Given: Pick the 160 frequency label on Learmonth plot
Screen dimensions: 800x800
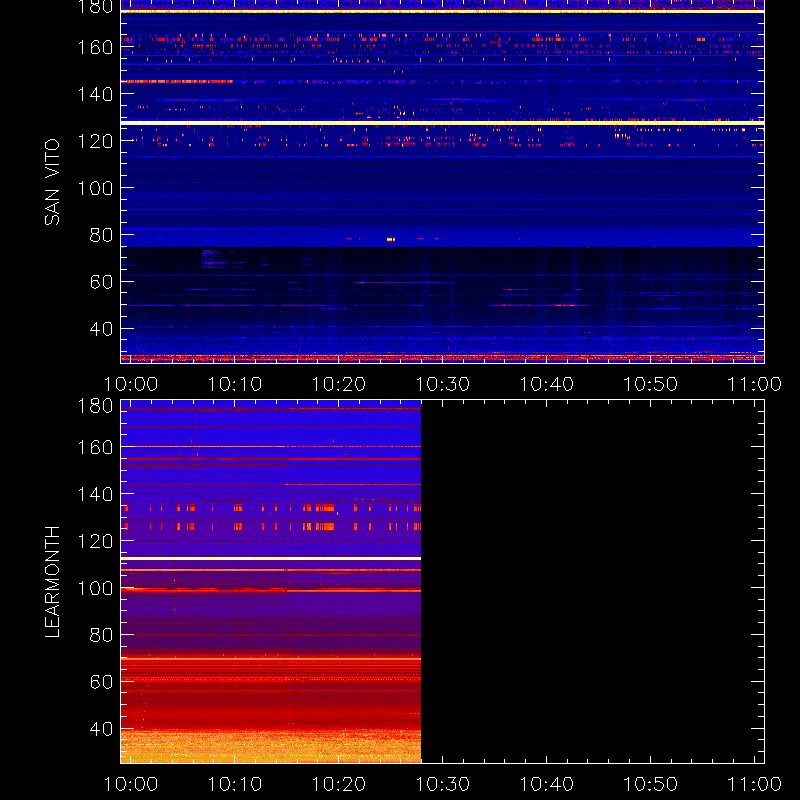Looking at the screenshot, I should click(x=95, y=447).
